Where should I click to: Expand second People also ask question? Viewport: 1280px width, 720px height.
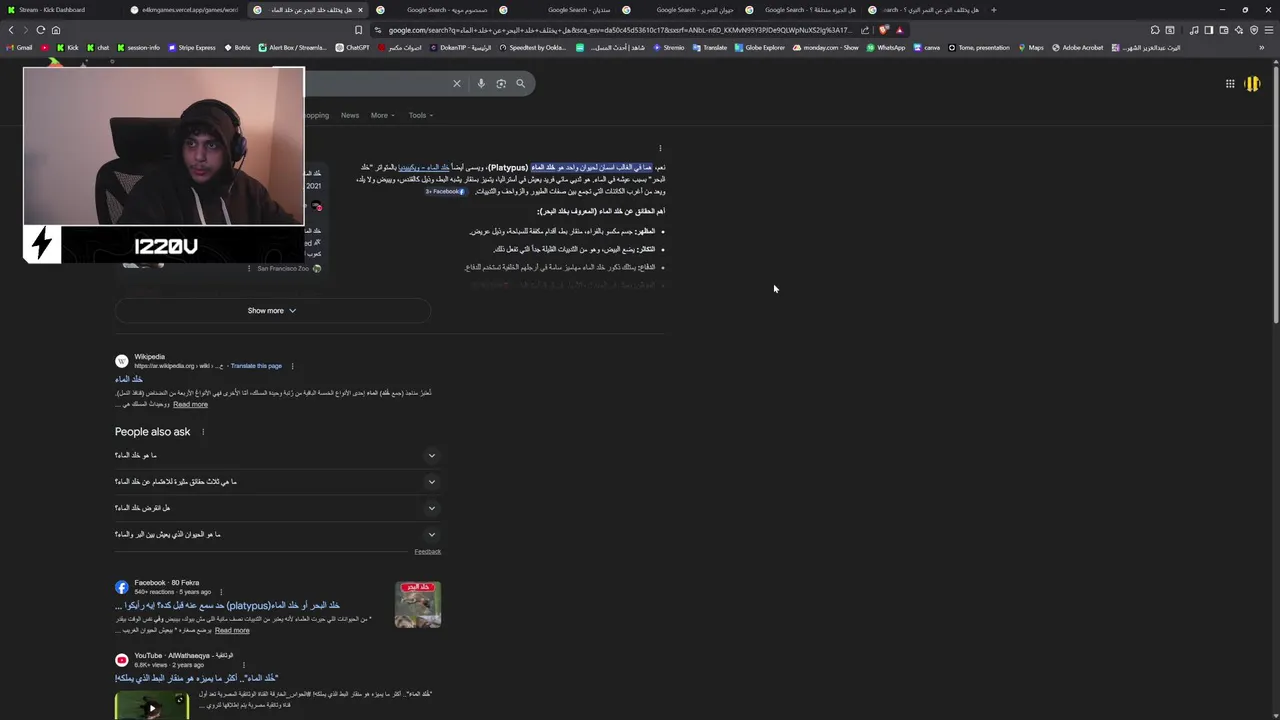[278, 482]
